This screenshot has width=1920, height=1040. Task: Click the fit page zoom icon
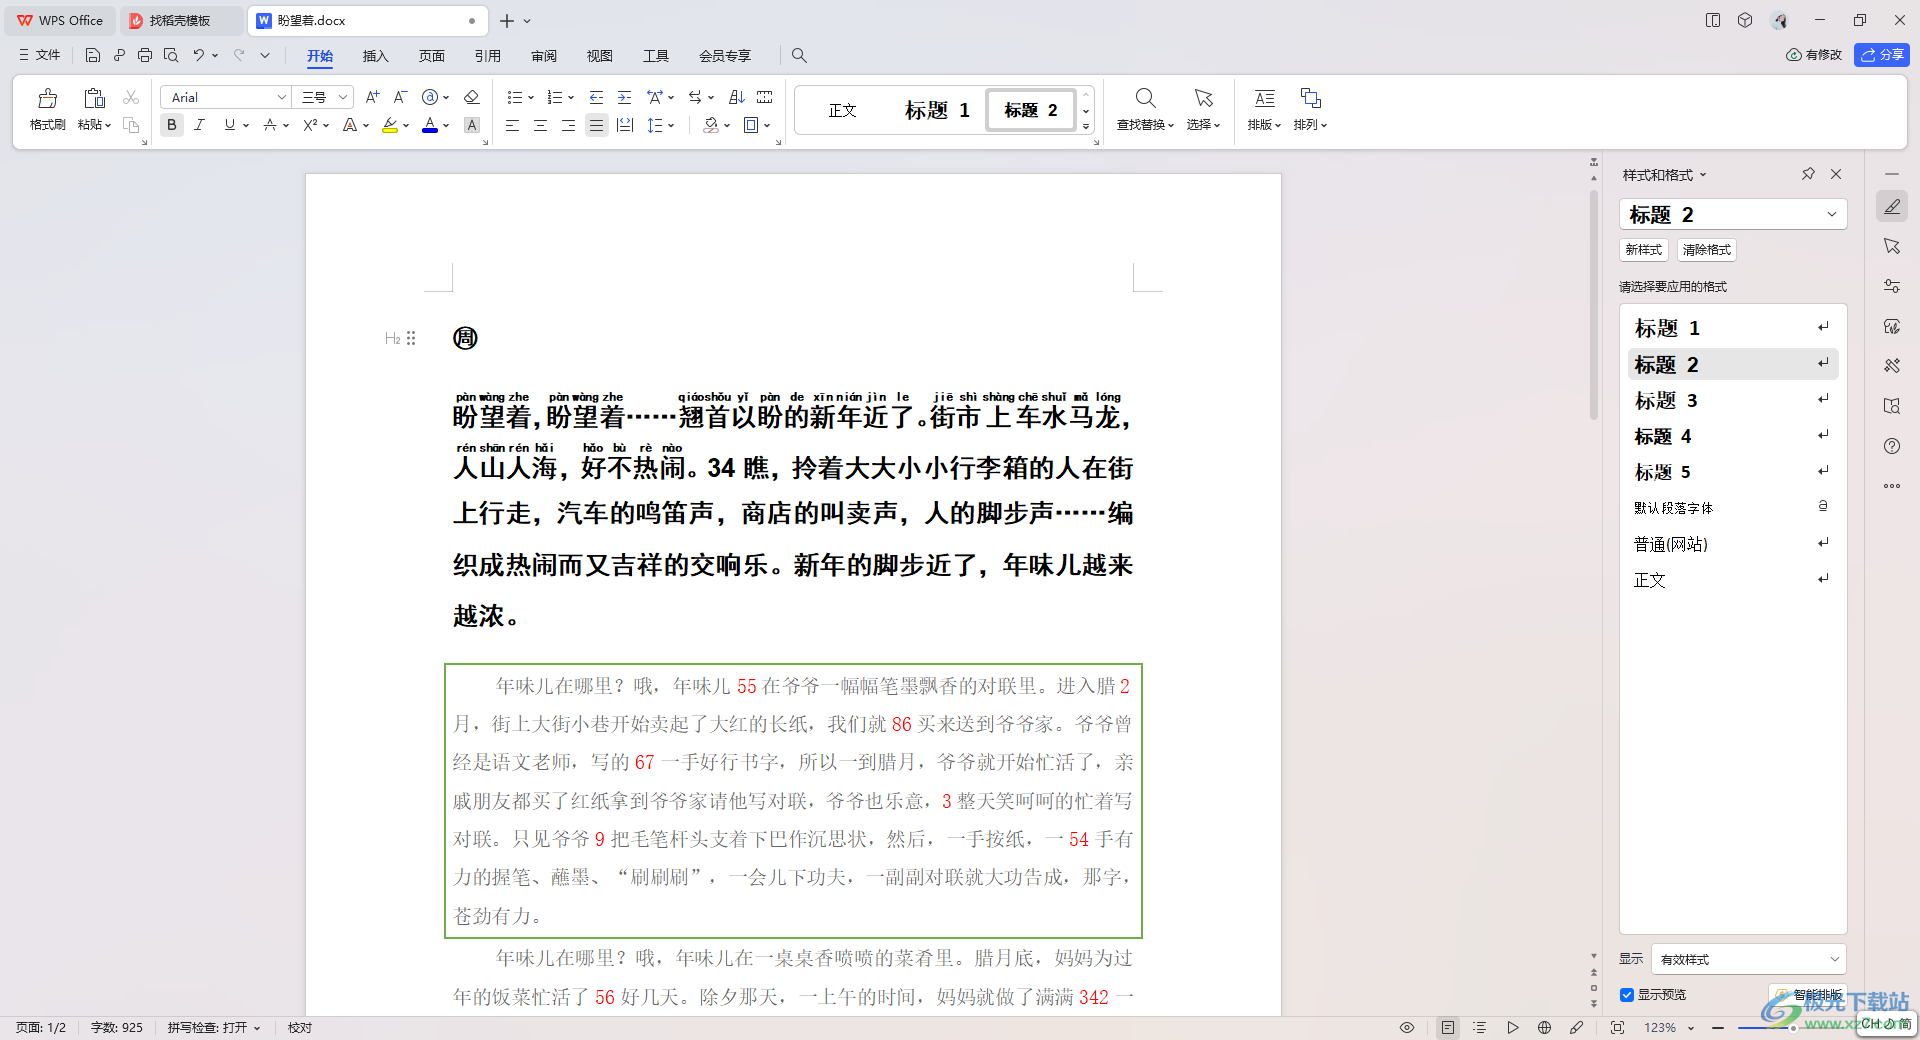[x=1618, y=1027]
